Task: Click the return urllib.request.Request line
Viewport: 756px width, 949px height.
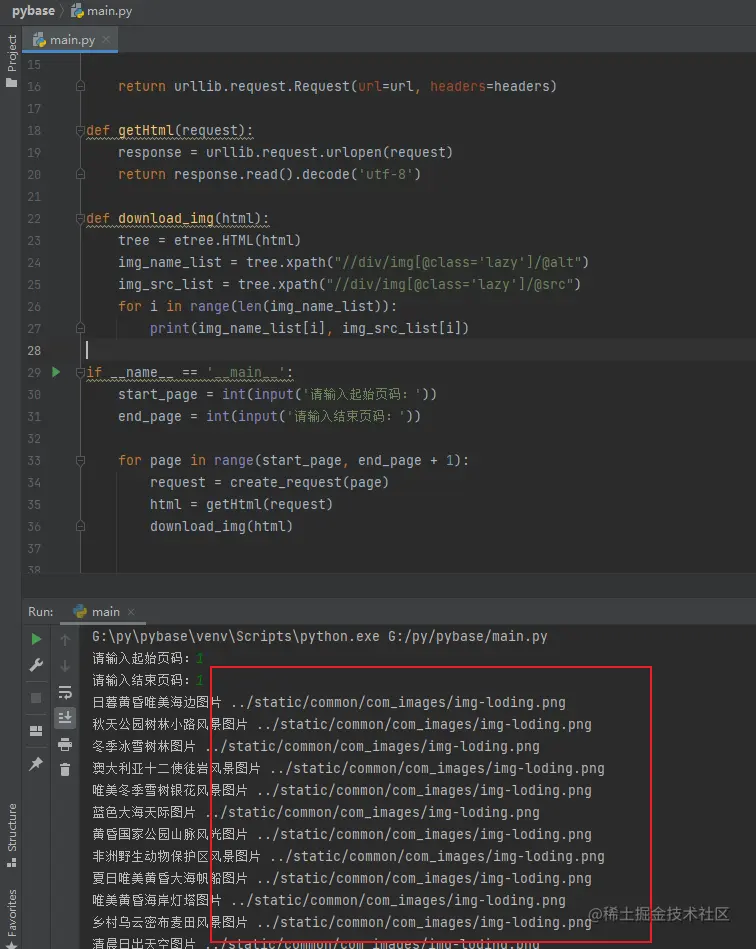Action: coord(337,86)
